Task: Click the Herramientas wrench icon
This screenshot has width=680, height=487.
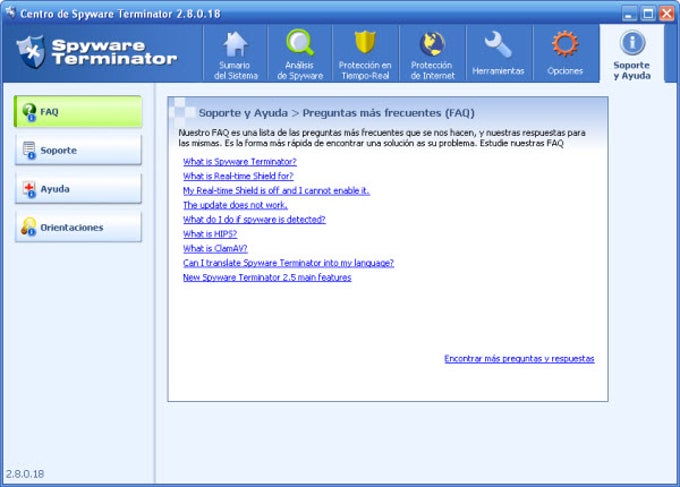Action: [498, 45]
